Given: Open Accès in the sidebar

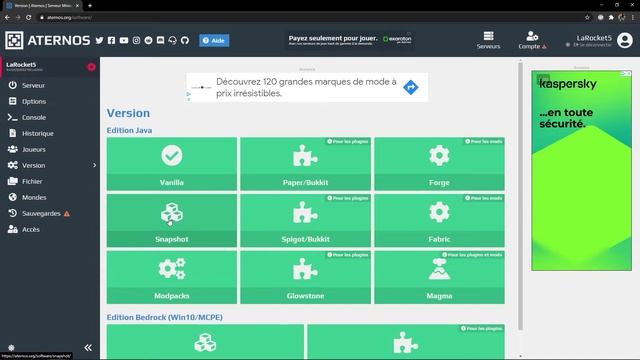Looking at the screenshot, I should (x=50, y=229).
